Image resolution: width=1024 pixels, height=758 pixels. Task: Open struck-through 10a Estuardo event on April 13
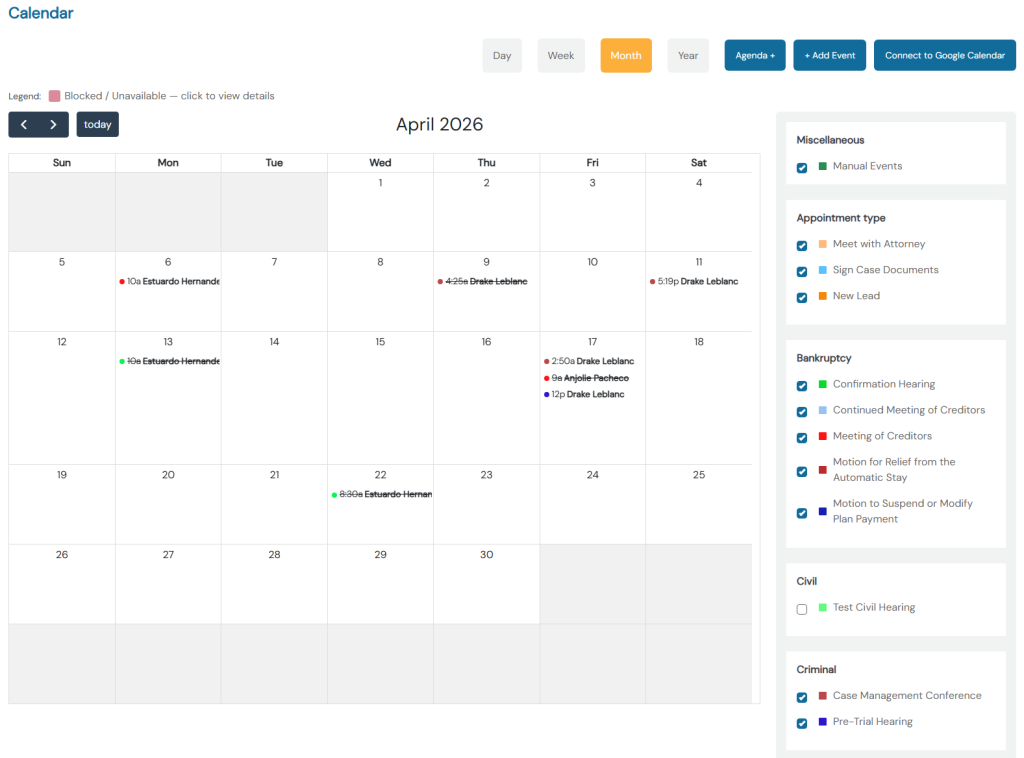[x=169, y=361]
